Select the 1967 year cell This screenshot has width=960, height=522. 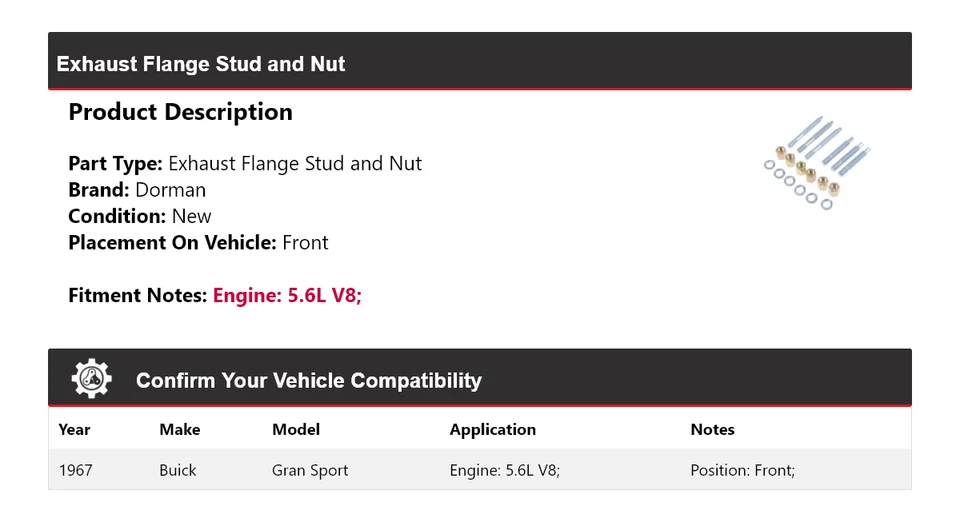click(76, 470)
